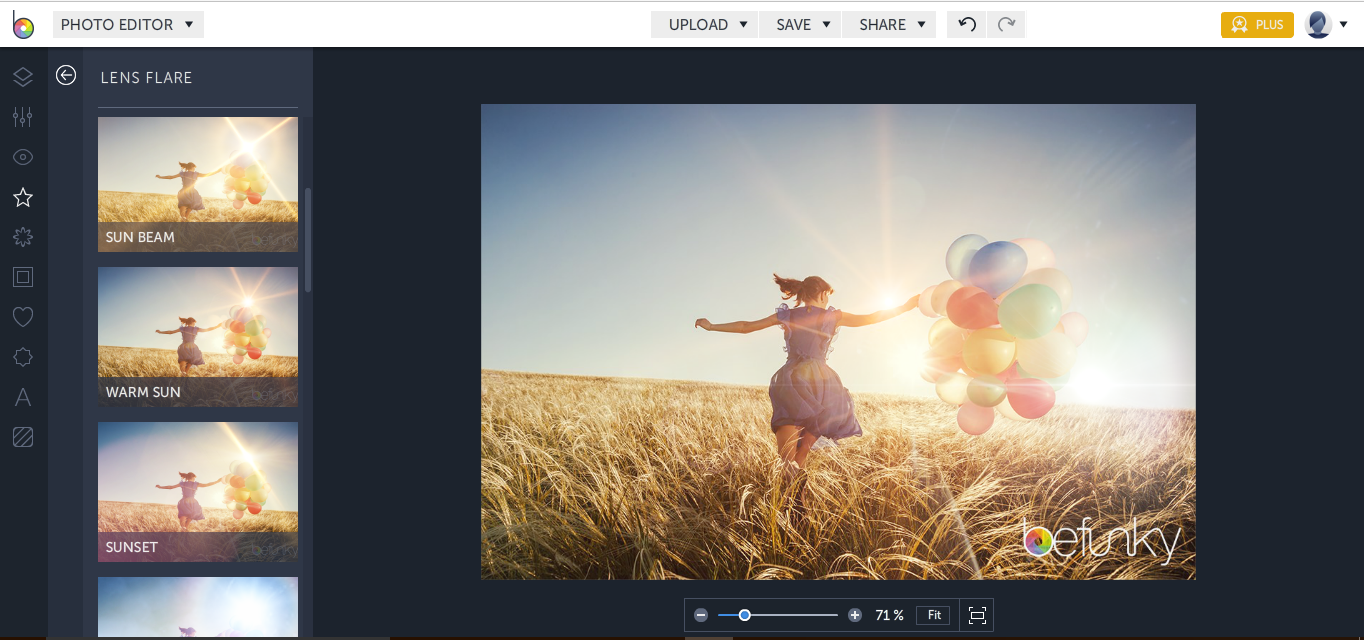Zoom in with the plus icon

(855, 615)
